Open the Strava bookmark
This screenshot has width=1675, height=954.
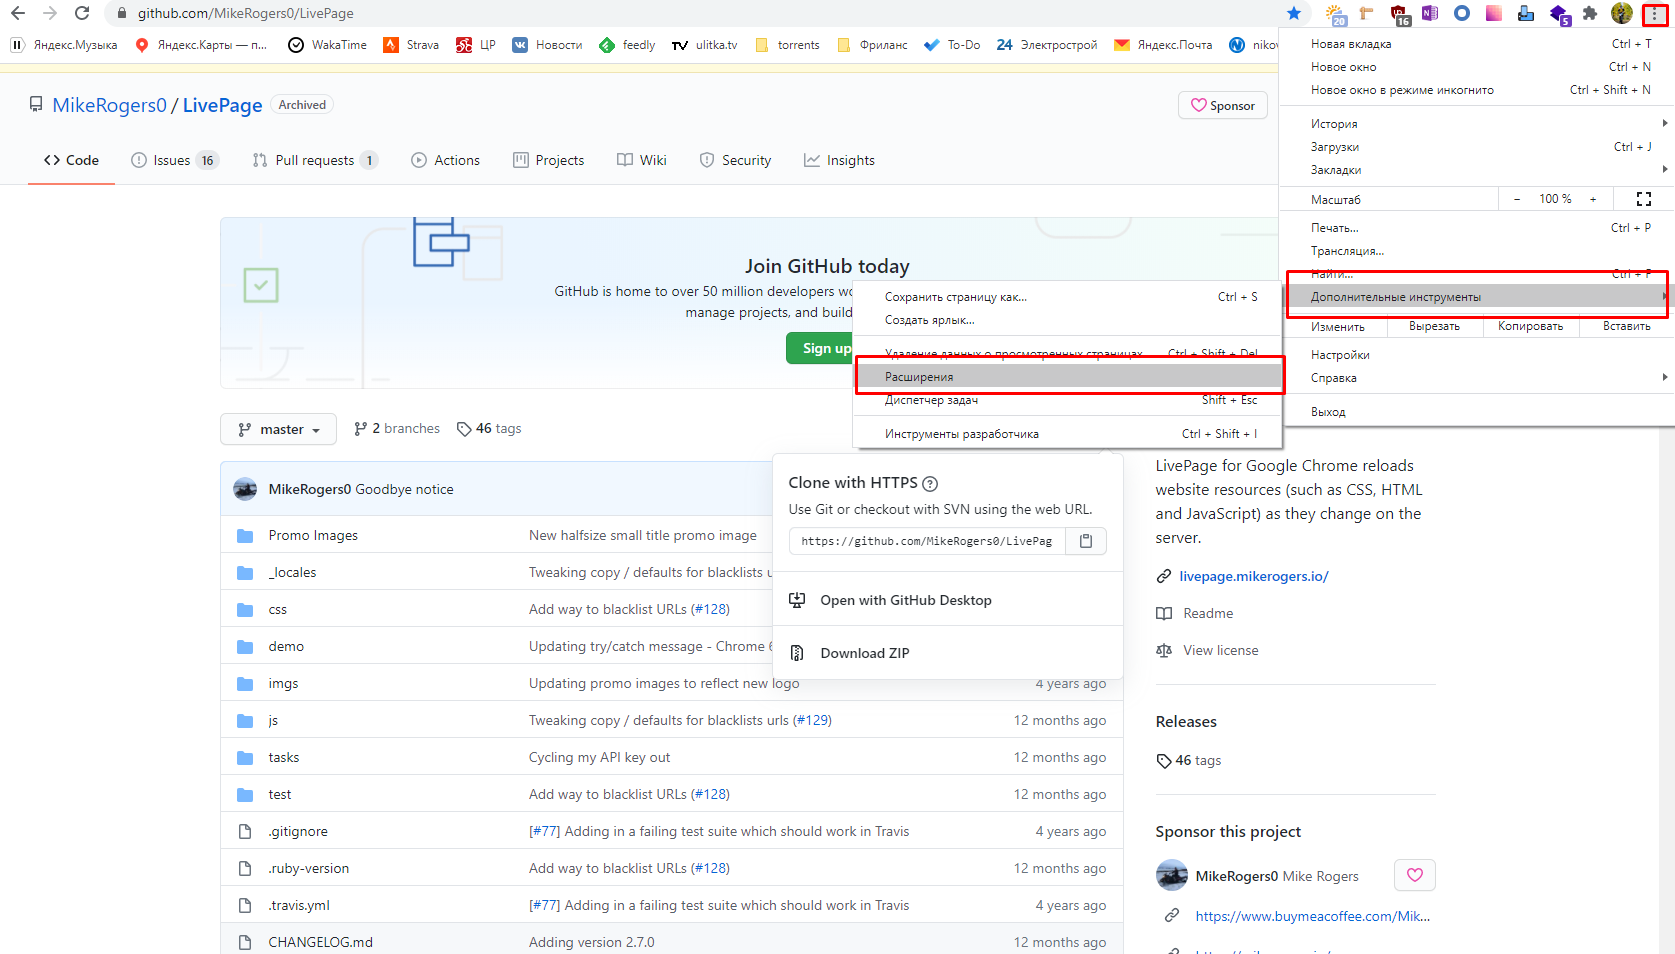click(x=411, y=45)
